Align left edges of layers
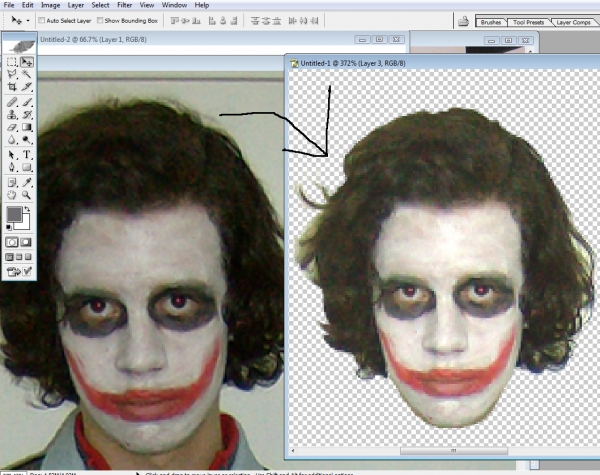 pyautogui.click(x=212, y=21)
